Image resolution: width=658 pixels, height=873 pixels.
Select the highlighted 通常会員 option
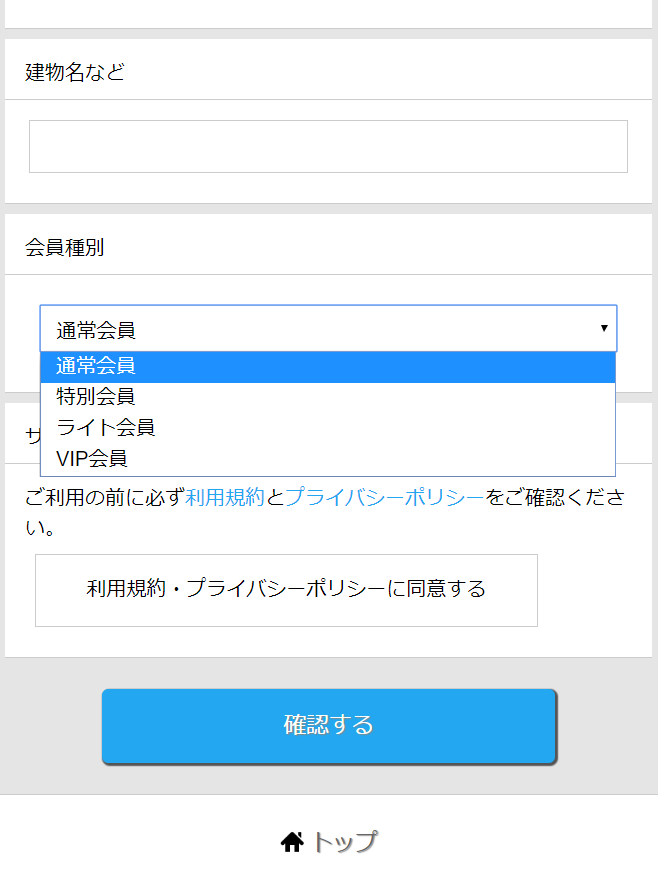(96, 366)
